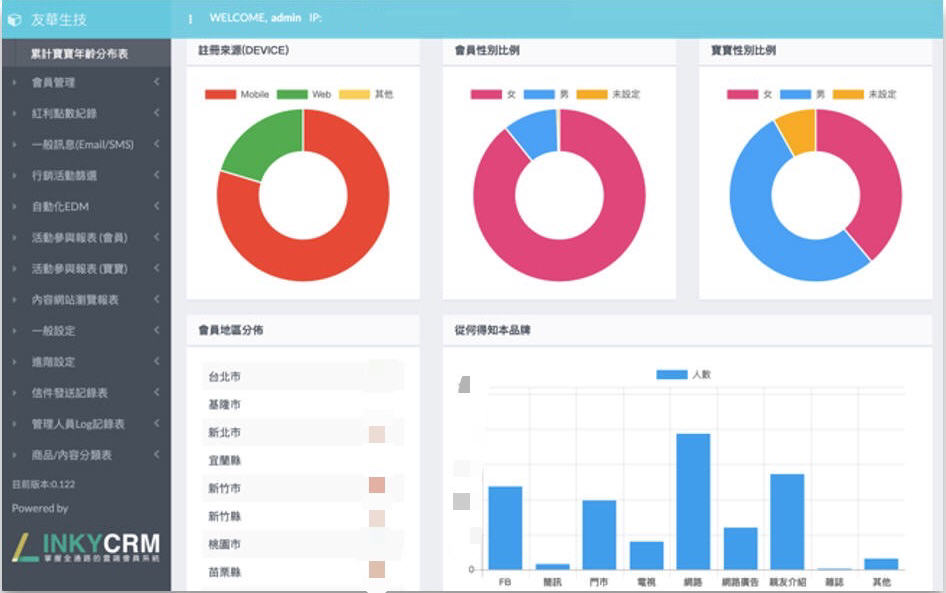Image resolution: width=946 pixels, height=593 pixels.
Task: Open 累計寶寶年齡分布表 sidebar item
Action: (86, 53)
